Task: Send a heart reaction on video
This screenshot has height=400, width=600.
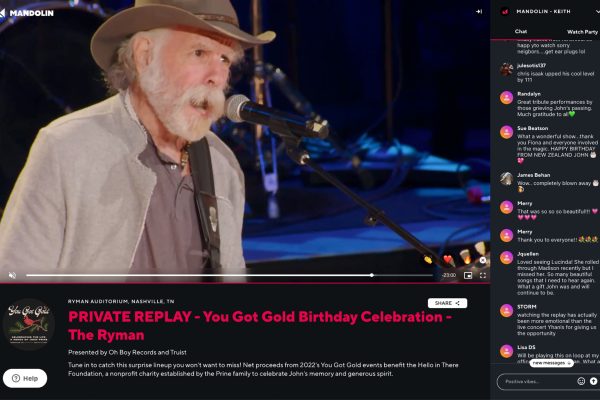Action: click(448, 260)
